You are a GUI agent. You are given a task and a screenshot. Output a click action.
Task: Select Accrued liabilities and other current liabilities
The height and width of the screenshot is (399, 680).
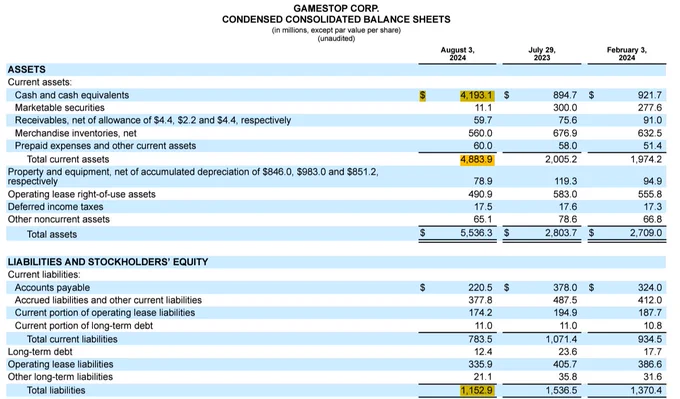coord(108,300)
